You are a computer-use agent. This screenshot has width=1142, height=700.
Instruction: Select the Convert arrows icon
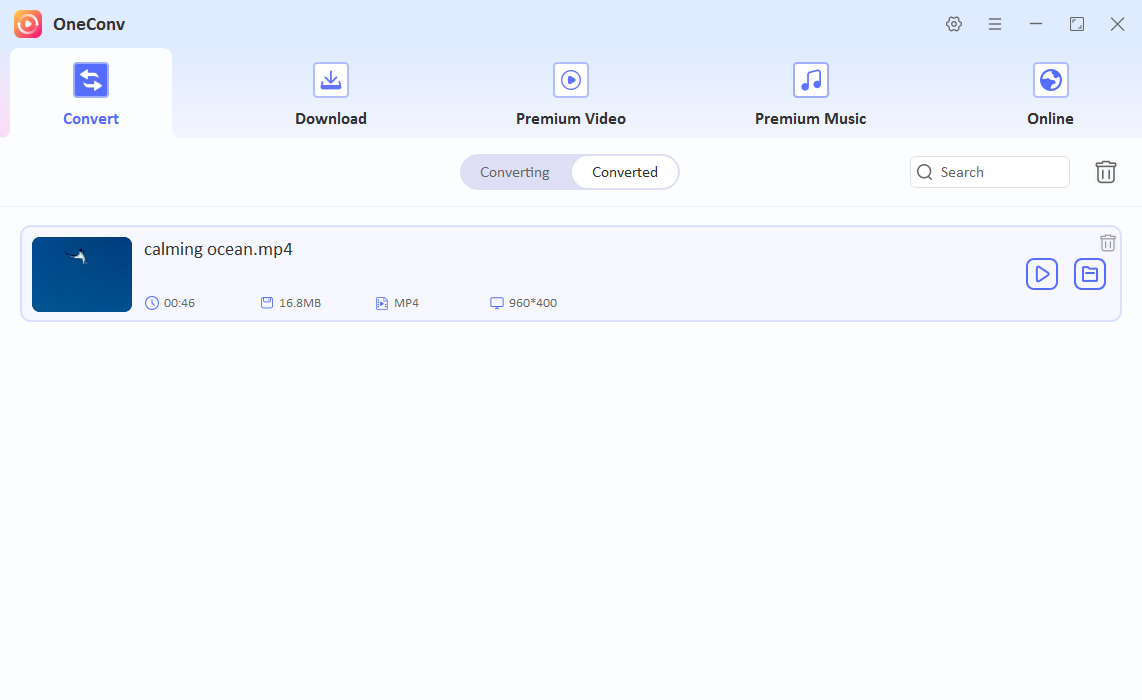tap(91, 79)
